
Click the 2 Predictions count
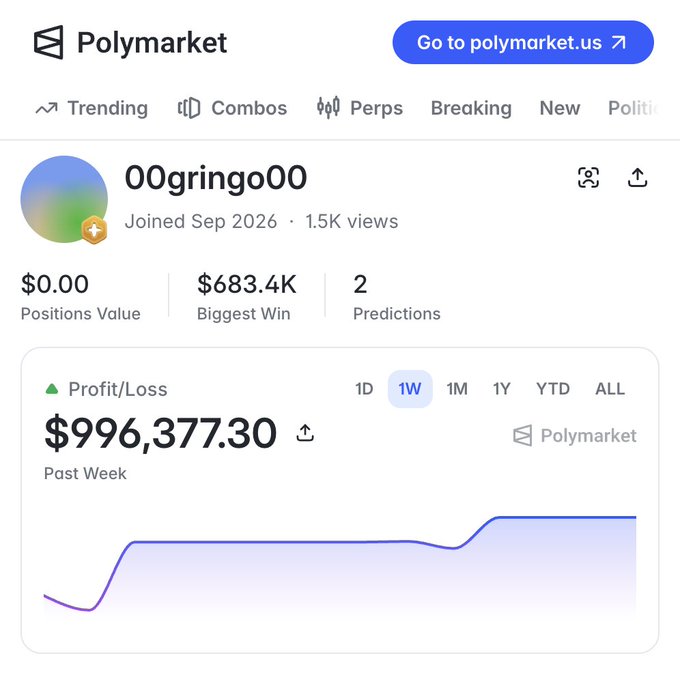coord(360,284)
